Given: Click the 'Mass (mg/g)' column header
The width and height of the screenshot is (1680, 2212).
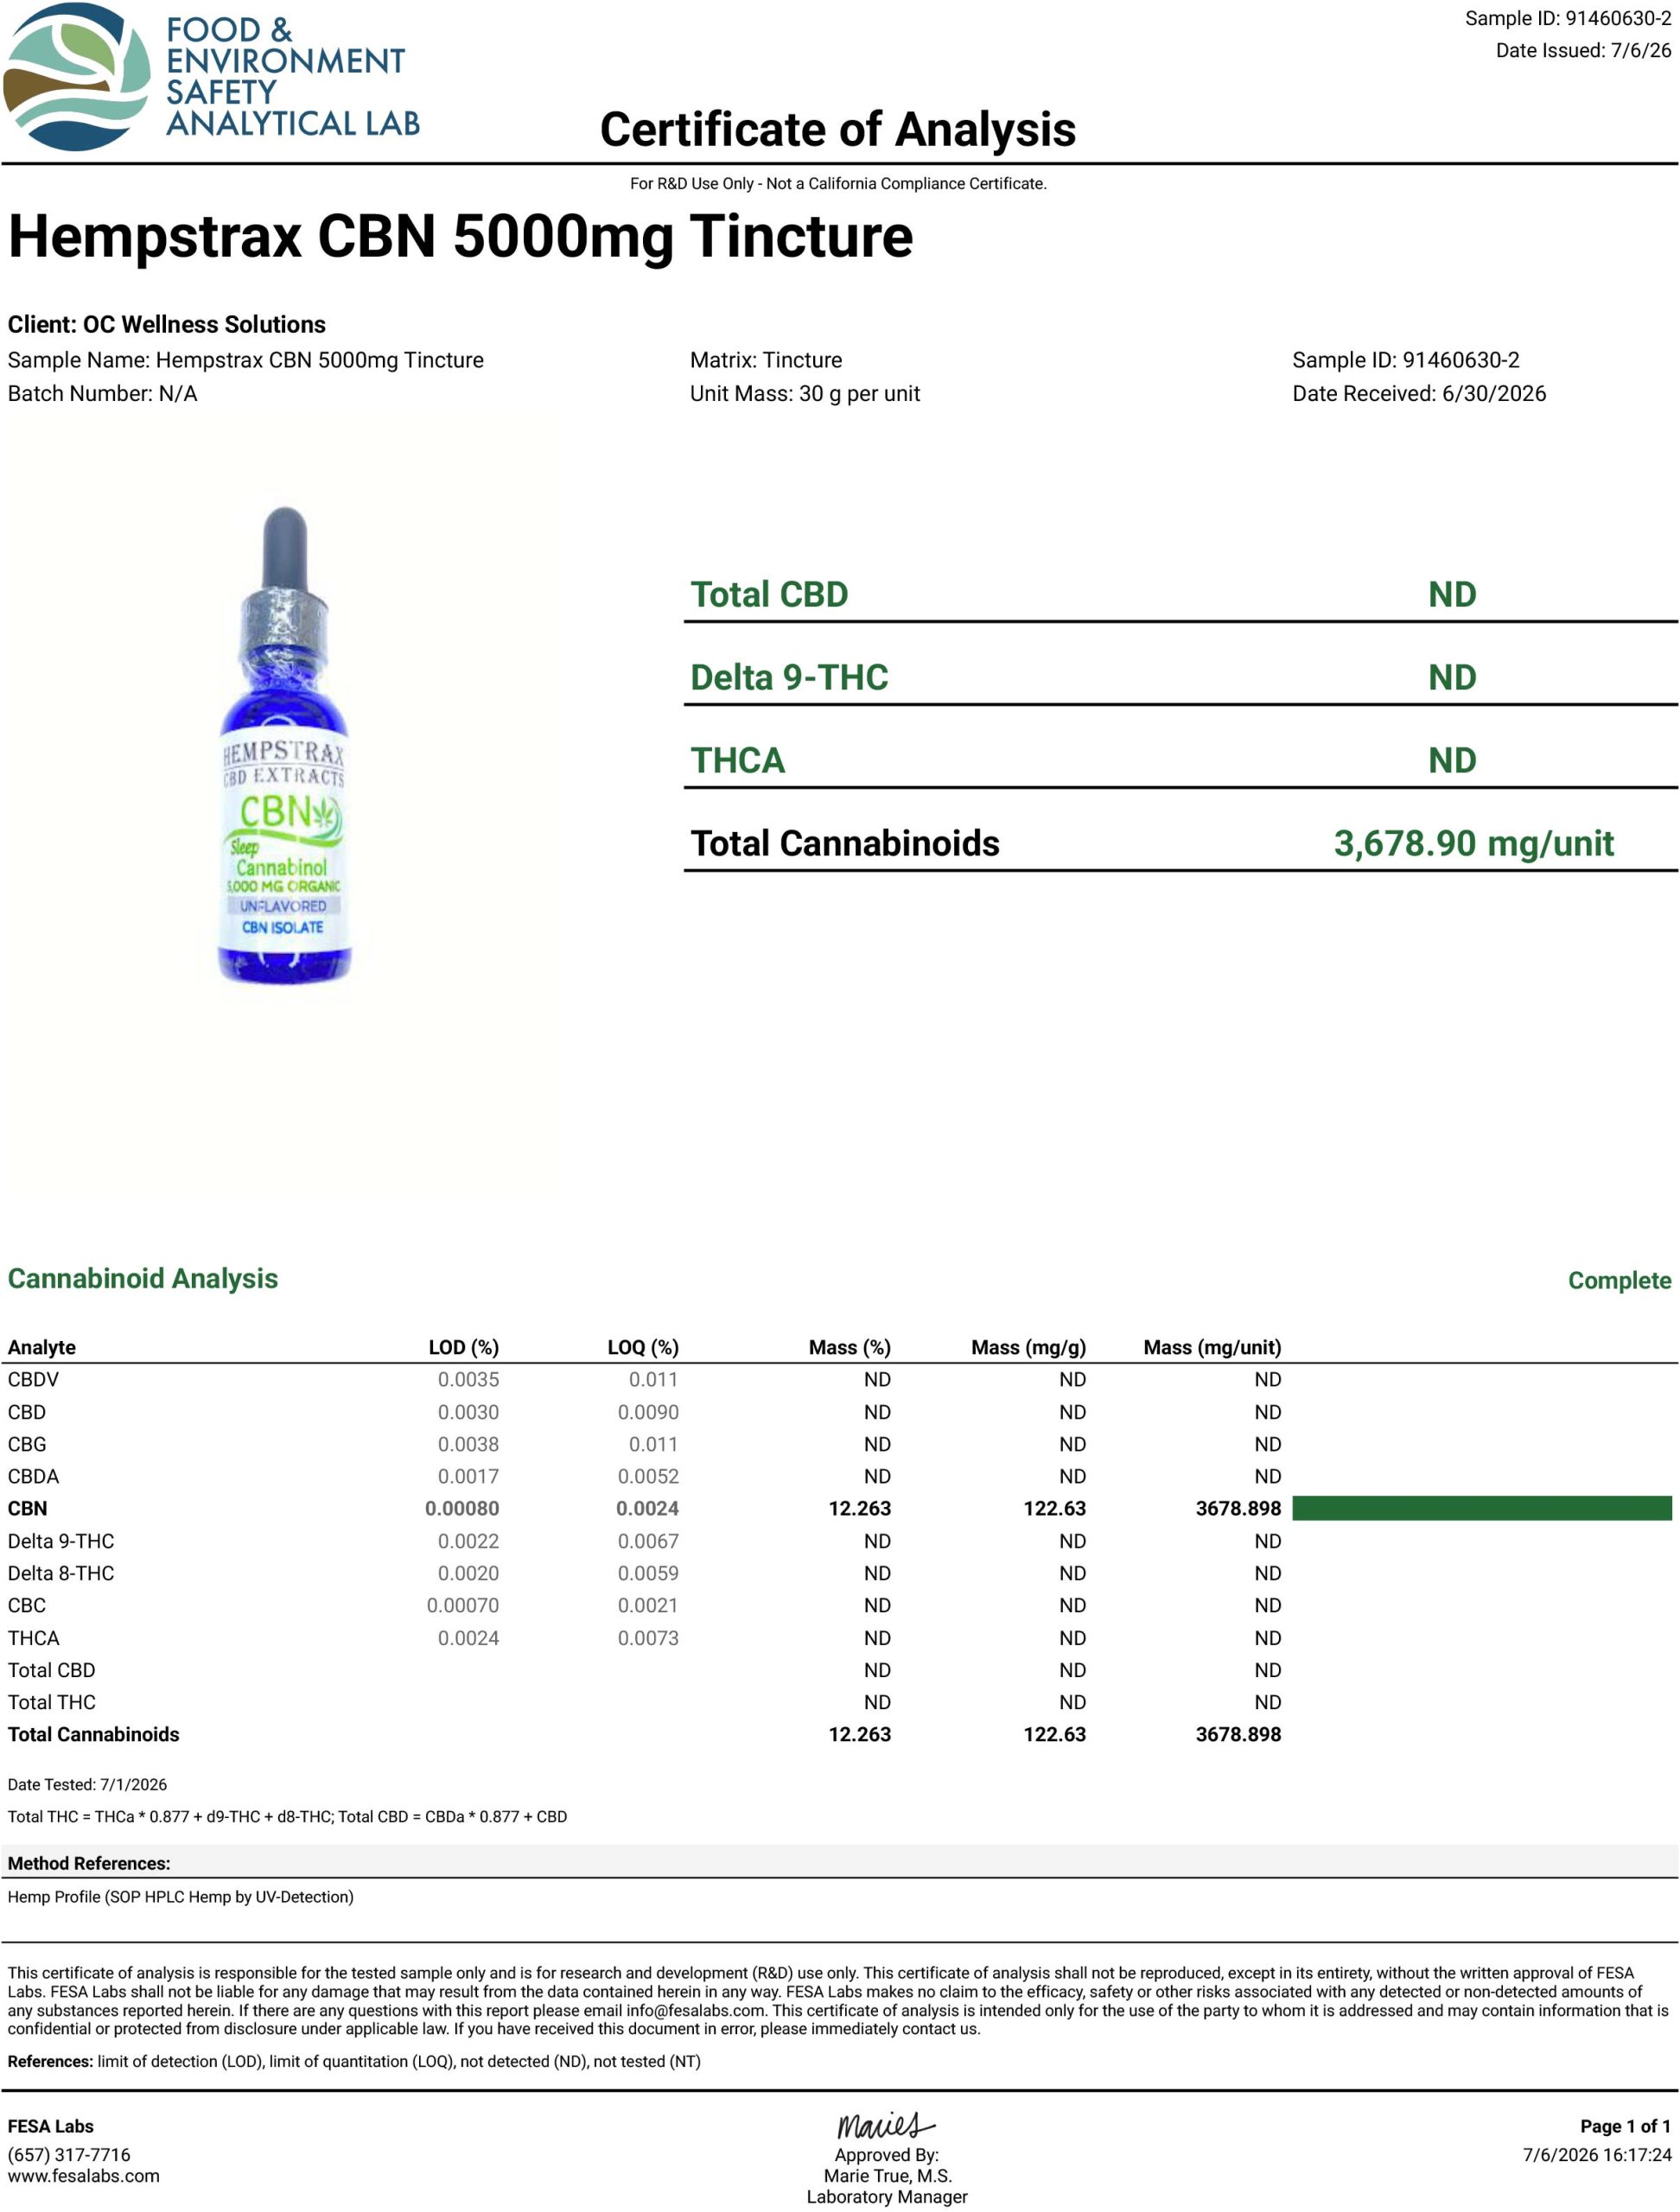Looking at the screenshot, I should [1029, 1348].
